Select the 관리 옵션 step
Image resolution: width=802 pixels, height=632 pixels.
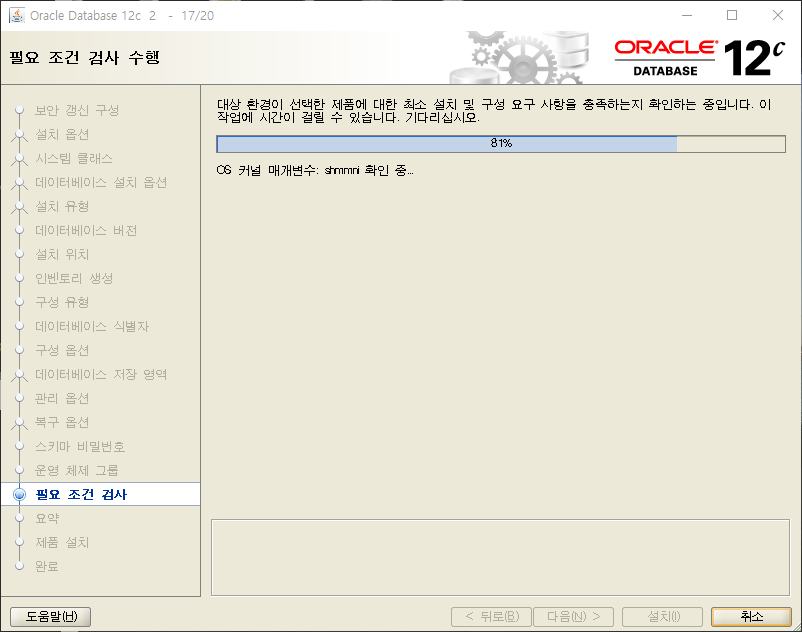click(x=62, y=398)
